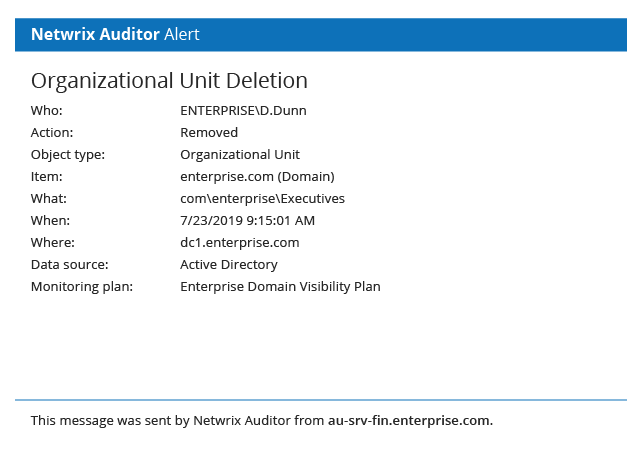The width and height of the screenshot is (640, 450).
Task: Click the Data source: field label
Action: [70, 264]
